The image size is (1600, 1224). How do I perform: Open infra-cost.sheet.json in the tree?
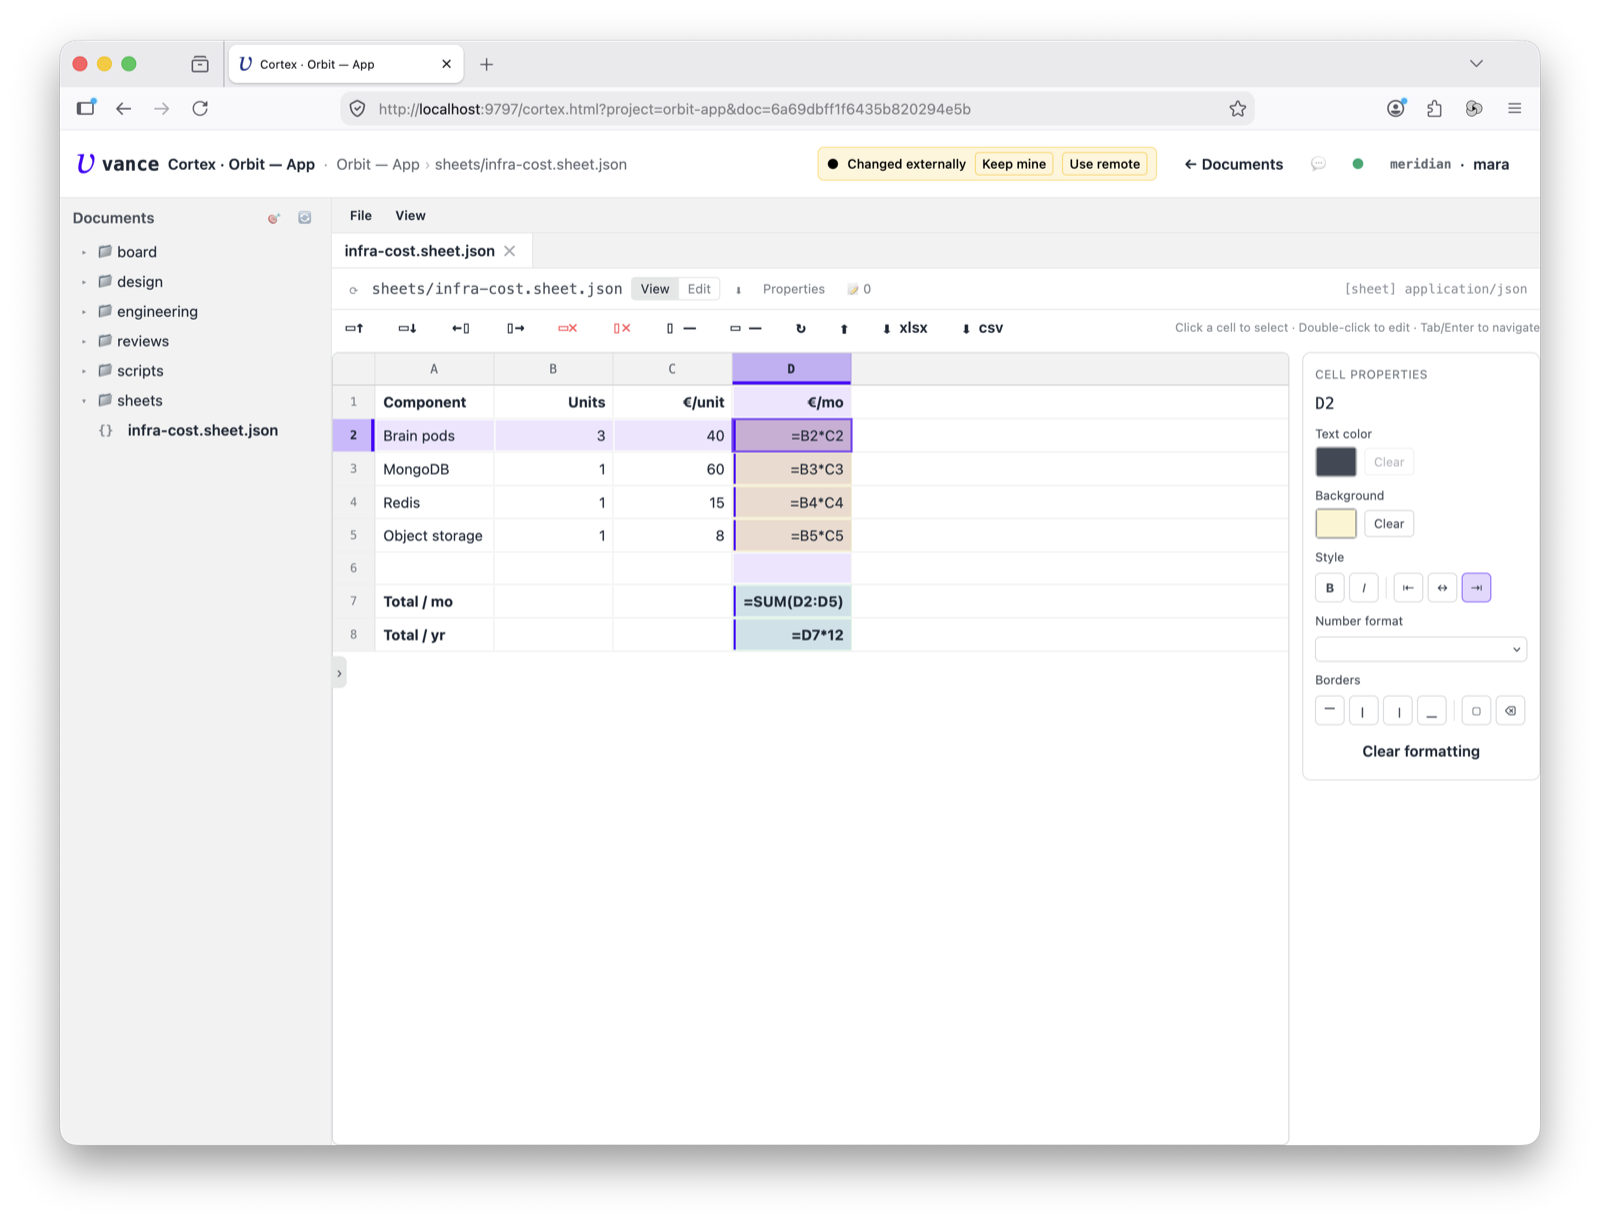202,430
